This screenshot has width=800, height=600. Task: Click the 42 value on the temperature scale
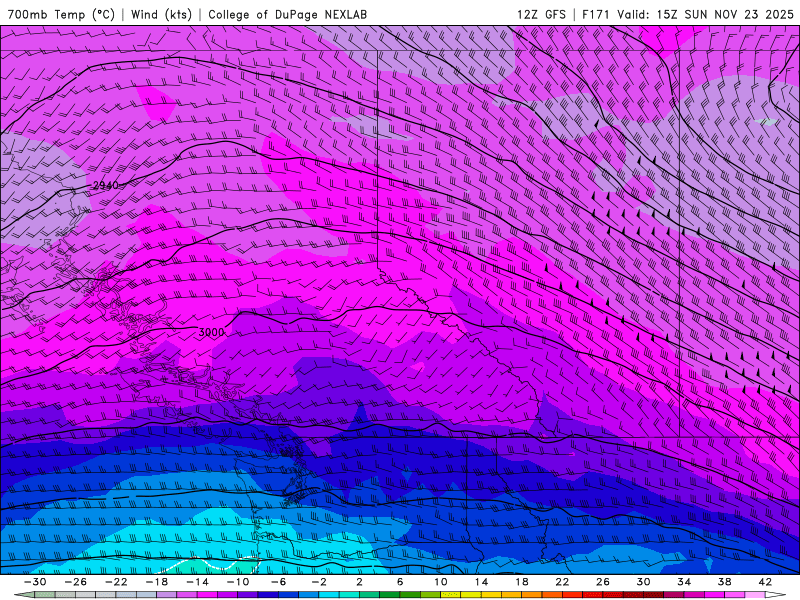click(x=765, y=582)
